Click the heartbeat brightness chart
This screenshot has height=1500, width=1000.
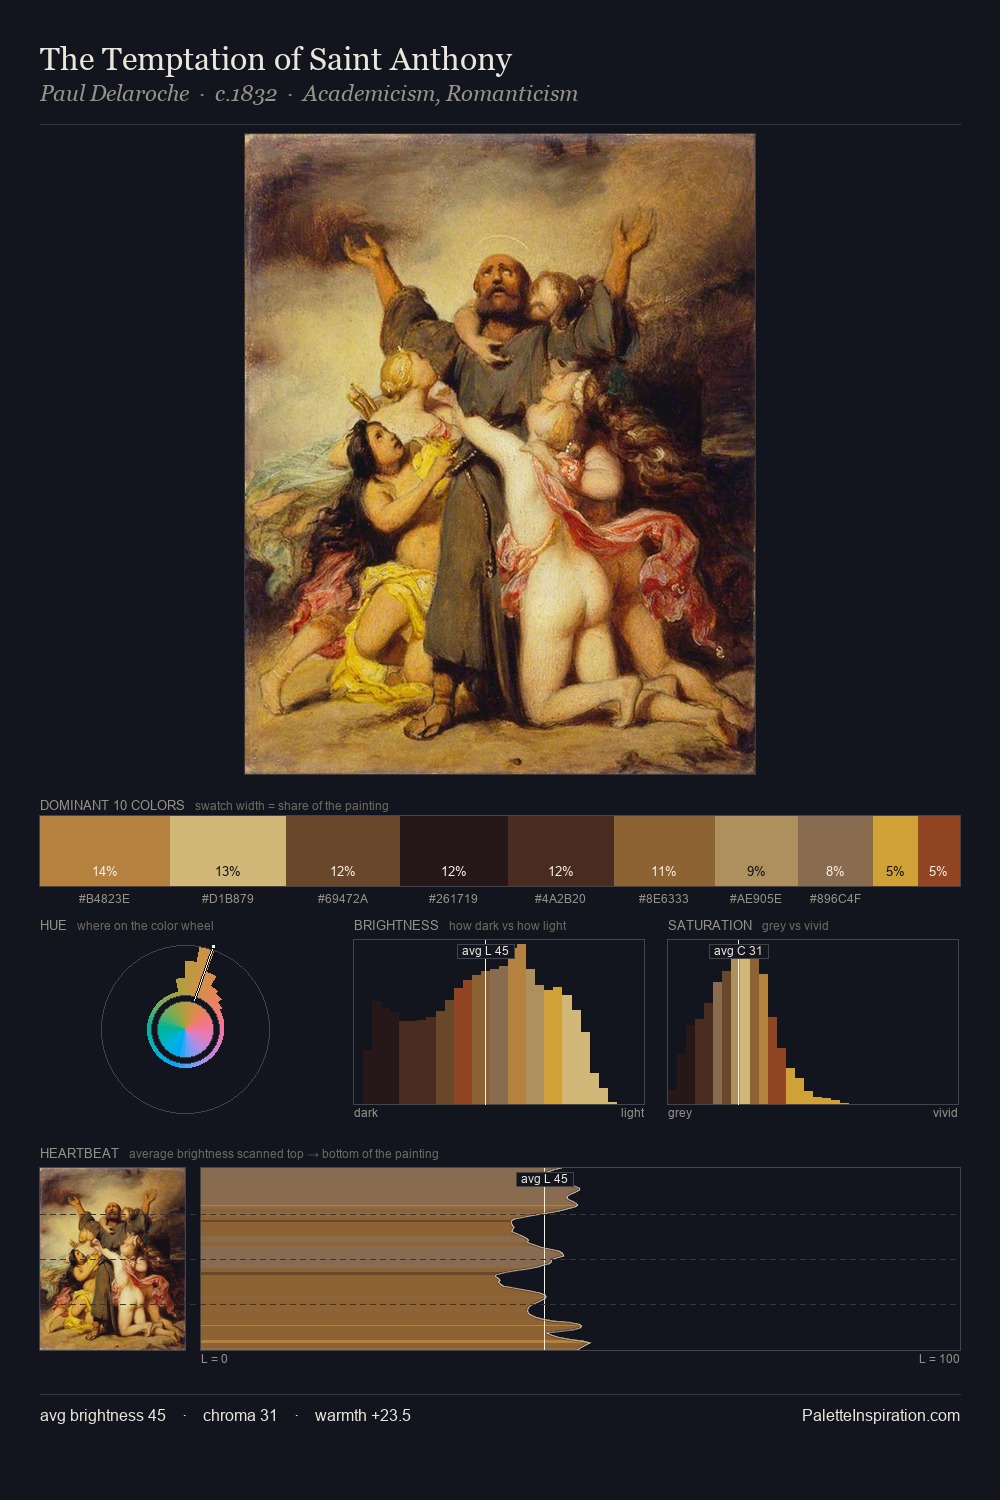[x=580, y=1259]
